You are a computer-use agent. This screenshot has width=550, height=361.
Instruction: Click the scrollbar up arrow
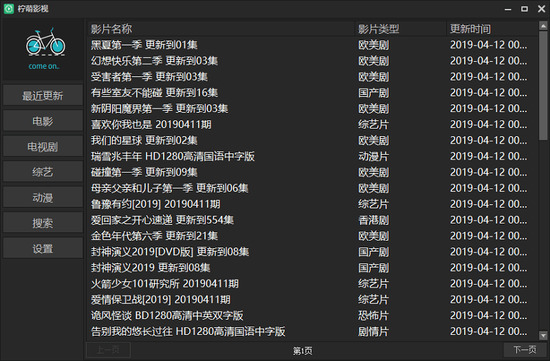click(543, 26)
